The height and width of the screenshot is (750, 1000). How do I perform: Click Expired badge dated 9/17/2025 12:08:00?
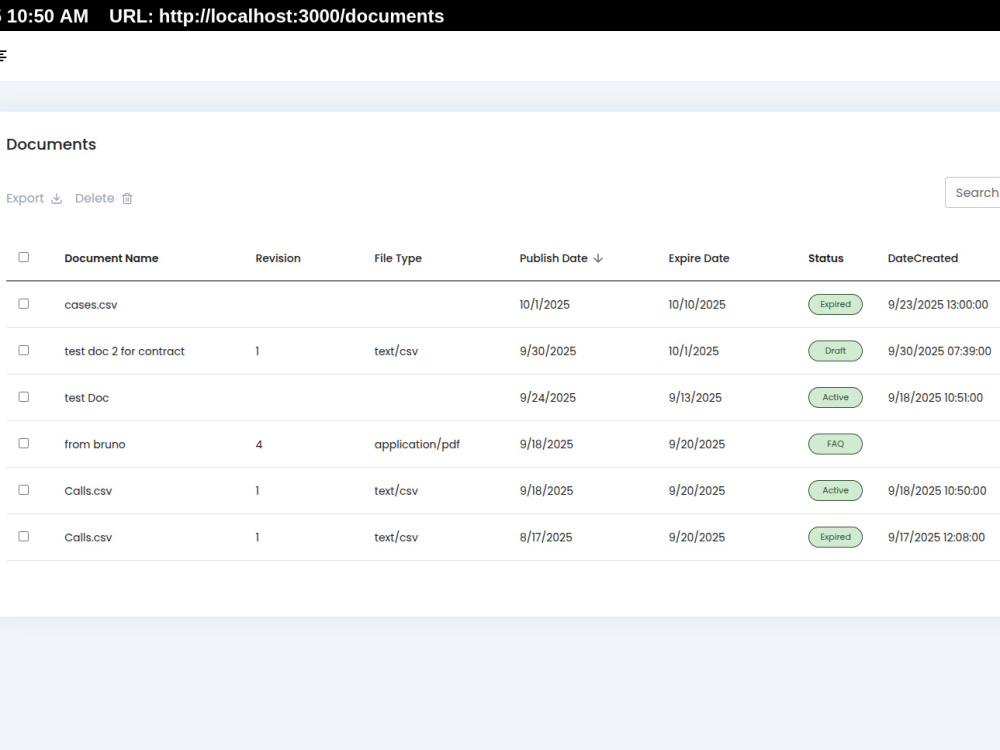tap(835, 537)
